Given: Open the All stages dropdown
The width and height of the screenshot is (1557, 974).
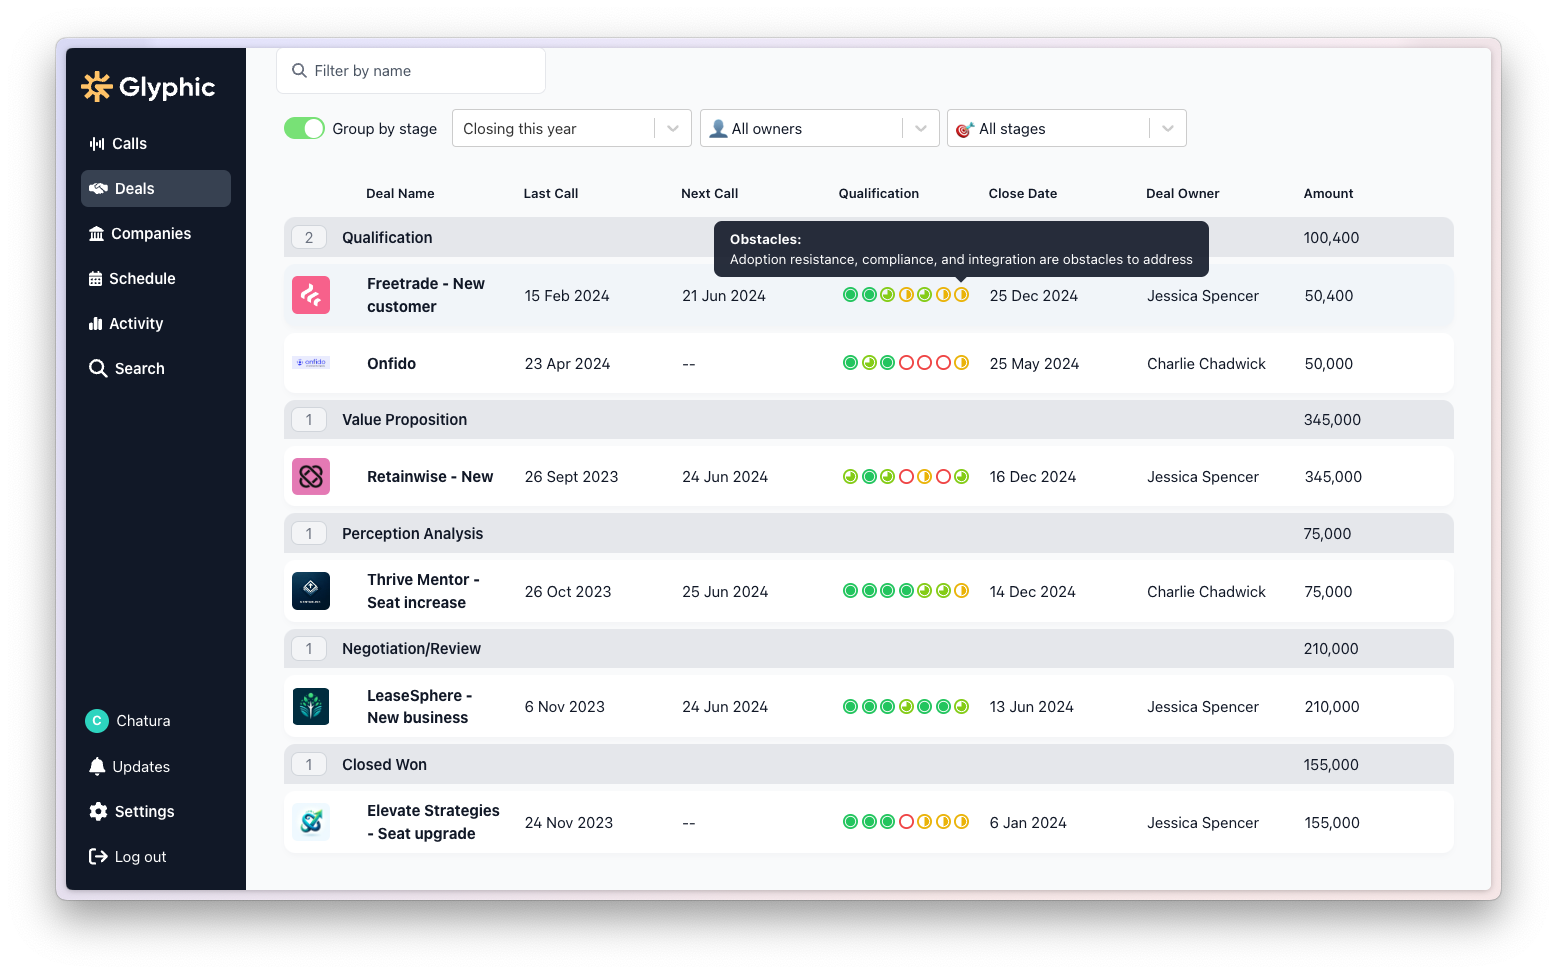Looking at the screenshot, I should coord(1066,128).
